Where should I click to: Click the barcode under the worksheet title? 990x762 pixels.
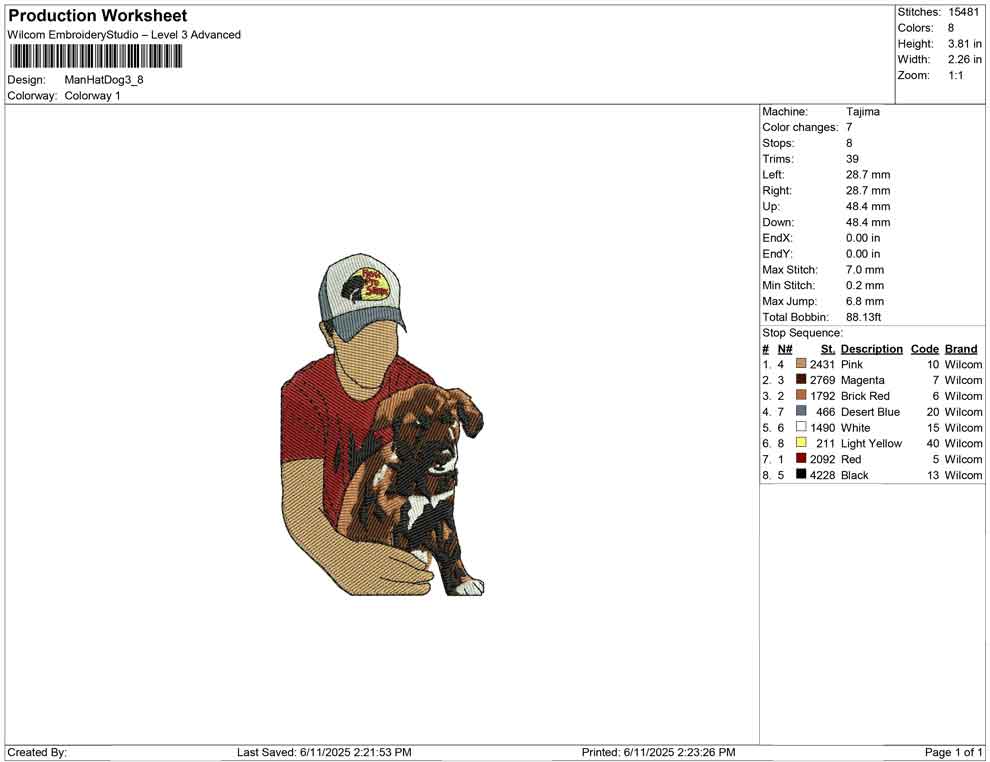(x=95, y=57)
